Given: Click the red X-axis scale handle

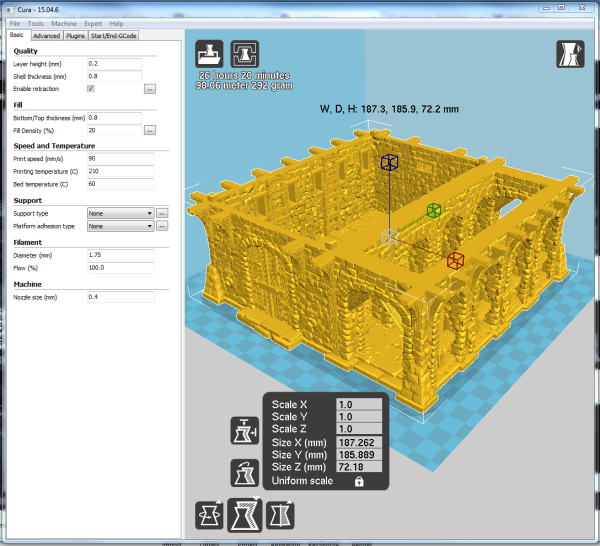Looking at the screenshot, I should click(455, 261).
